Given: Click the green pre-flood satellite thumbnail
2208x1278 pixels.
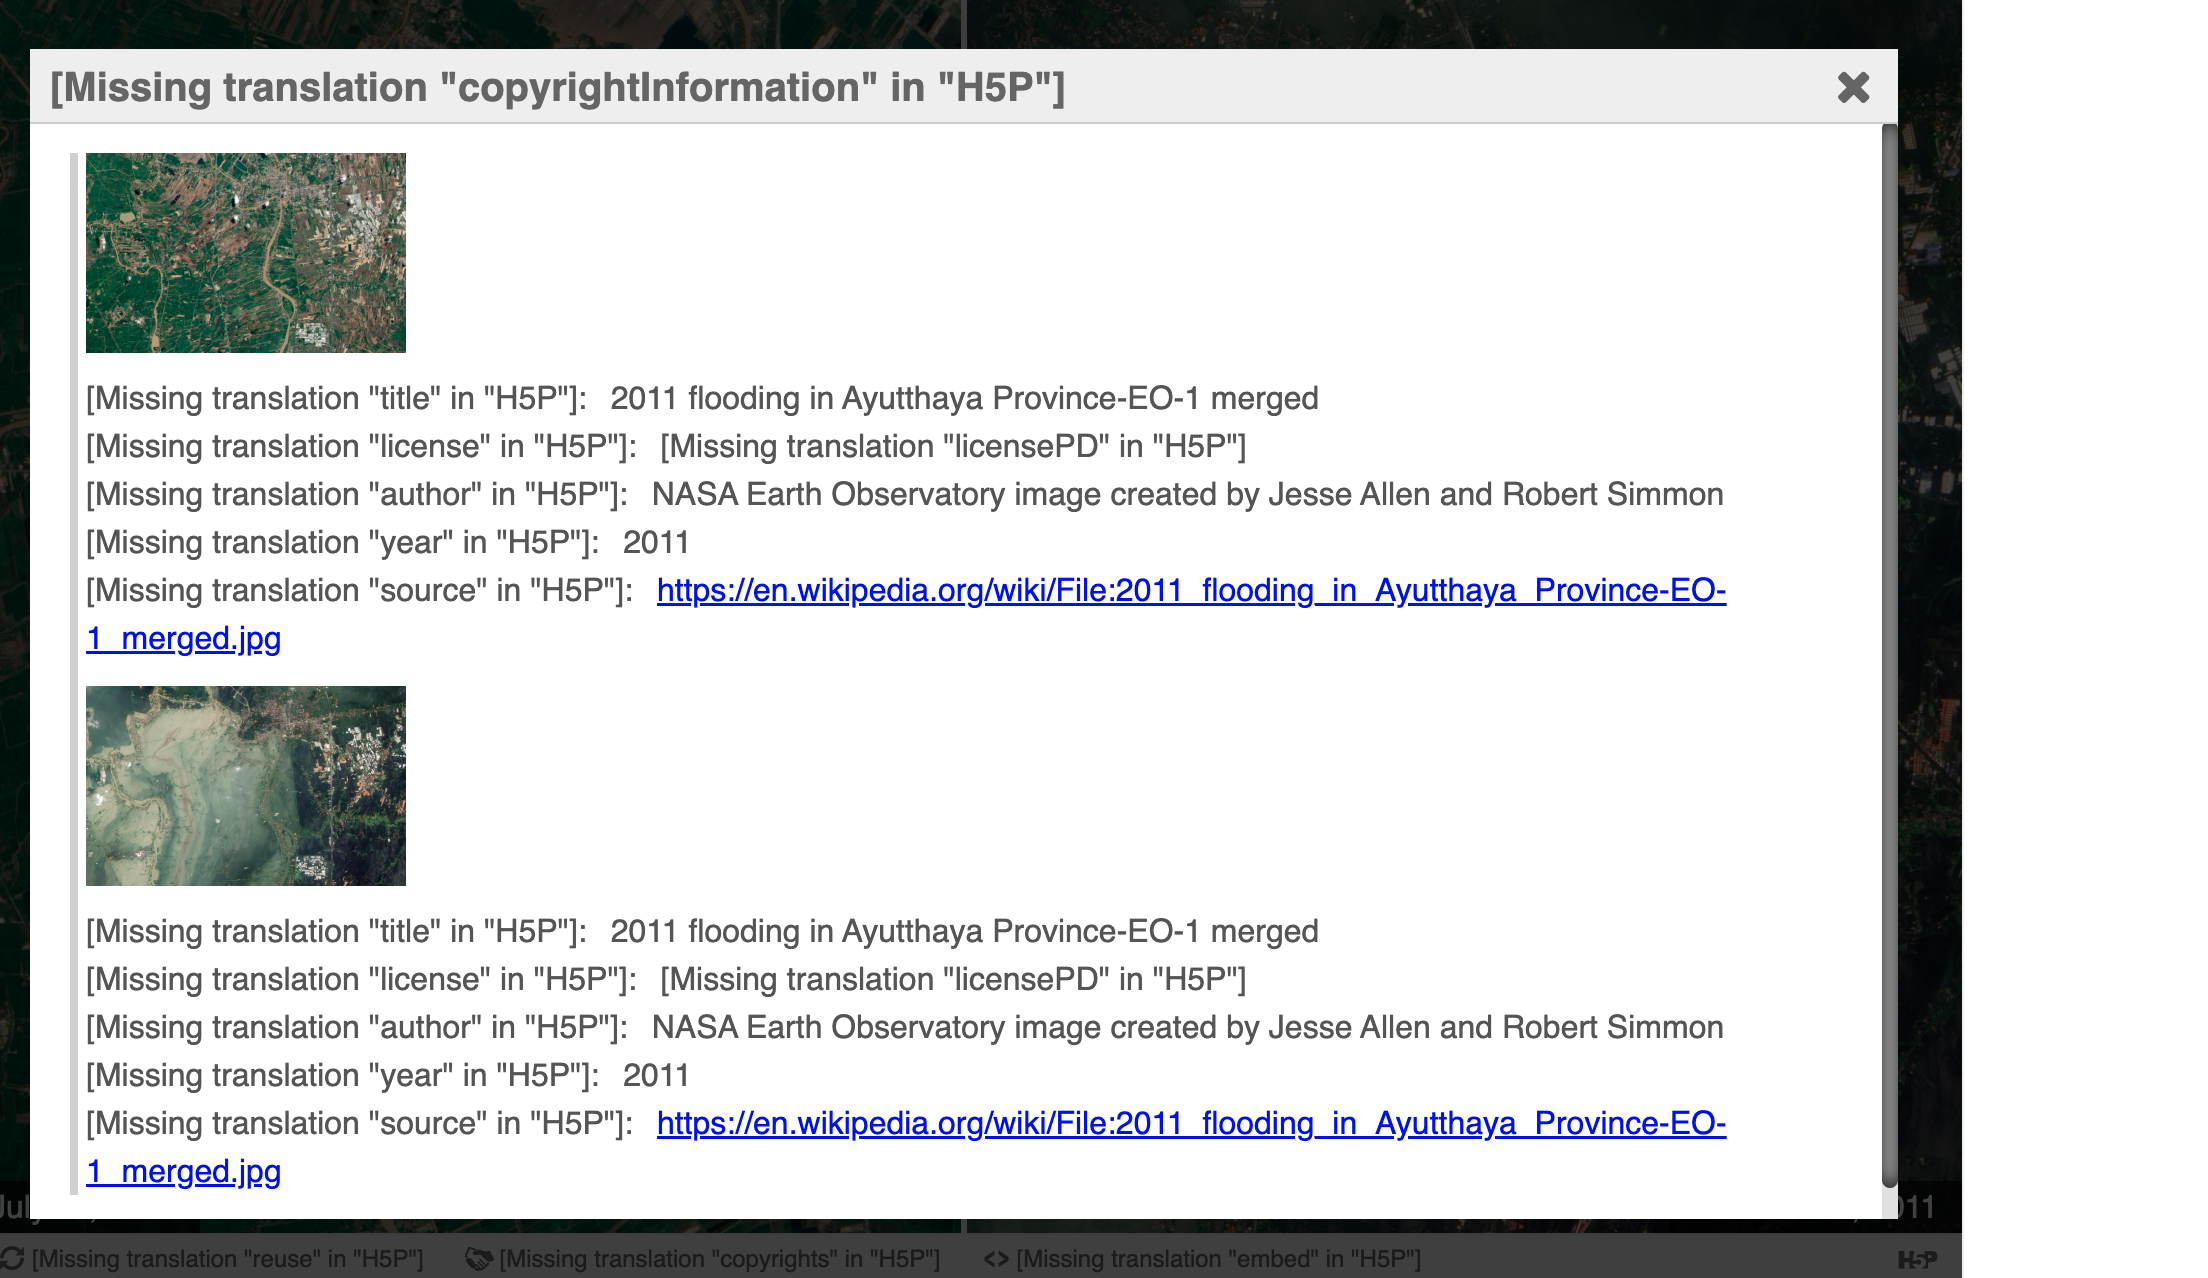Looking at the screenshot, I should coord(246,252).
